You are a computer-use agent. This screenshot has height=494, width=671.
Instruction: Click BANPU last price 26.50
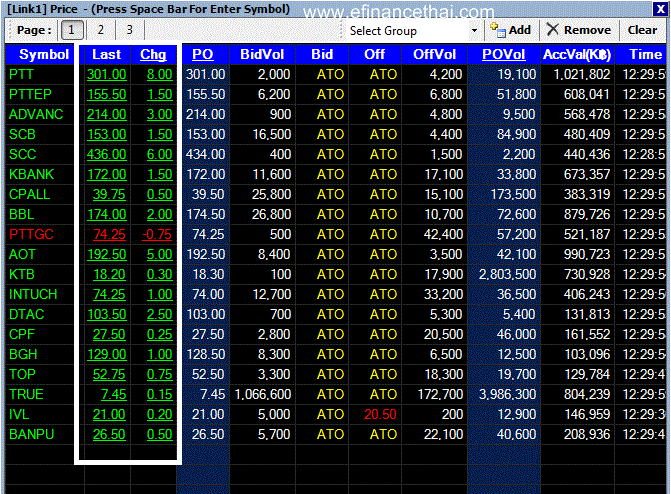click(110, 435)
